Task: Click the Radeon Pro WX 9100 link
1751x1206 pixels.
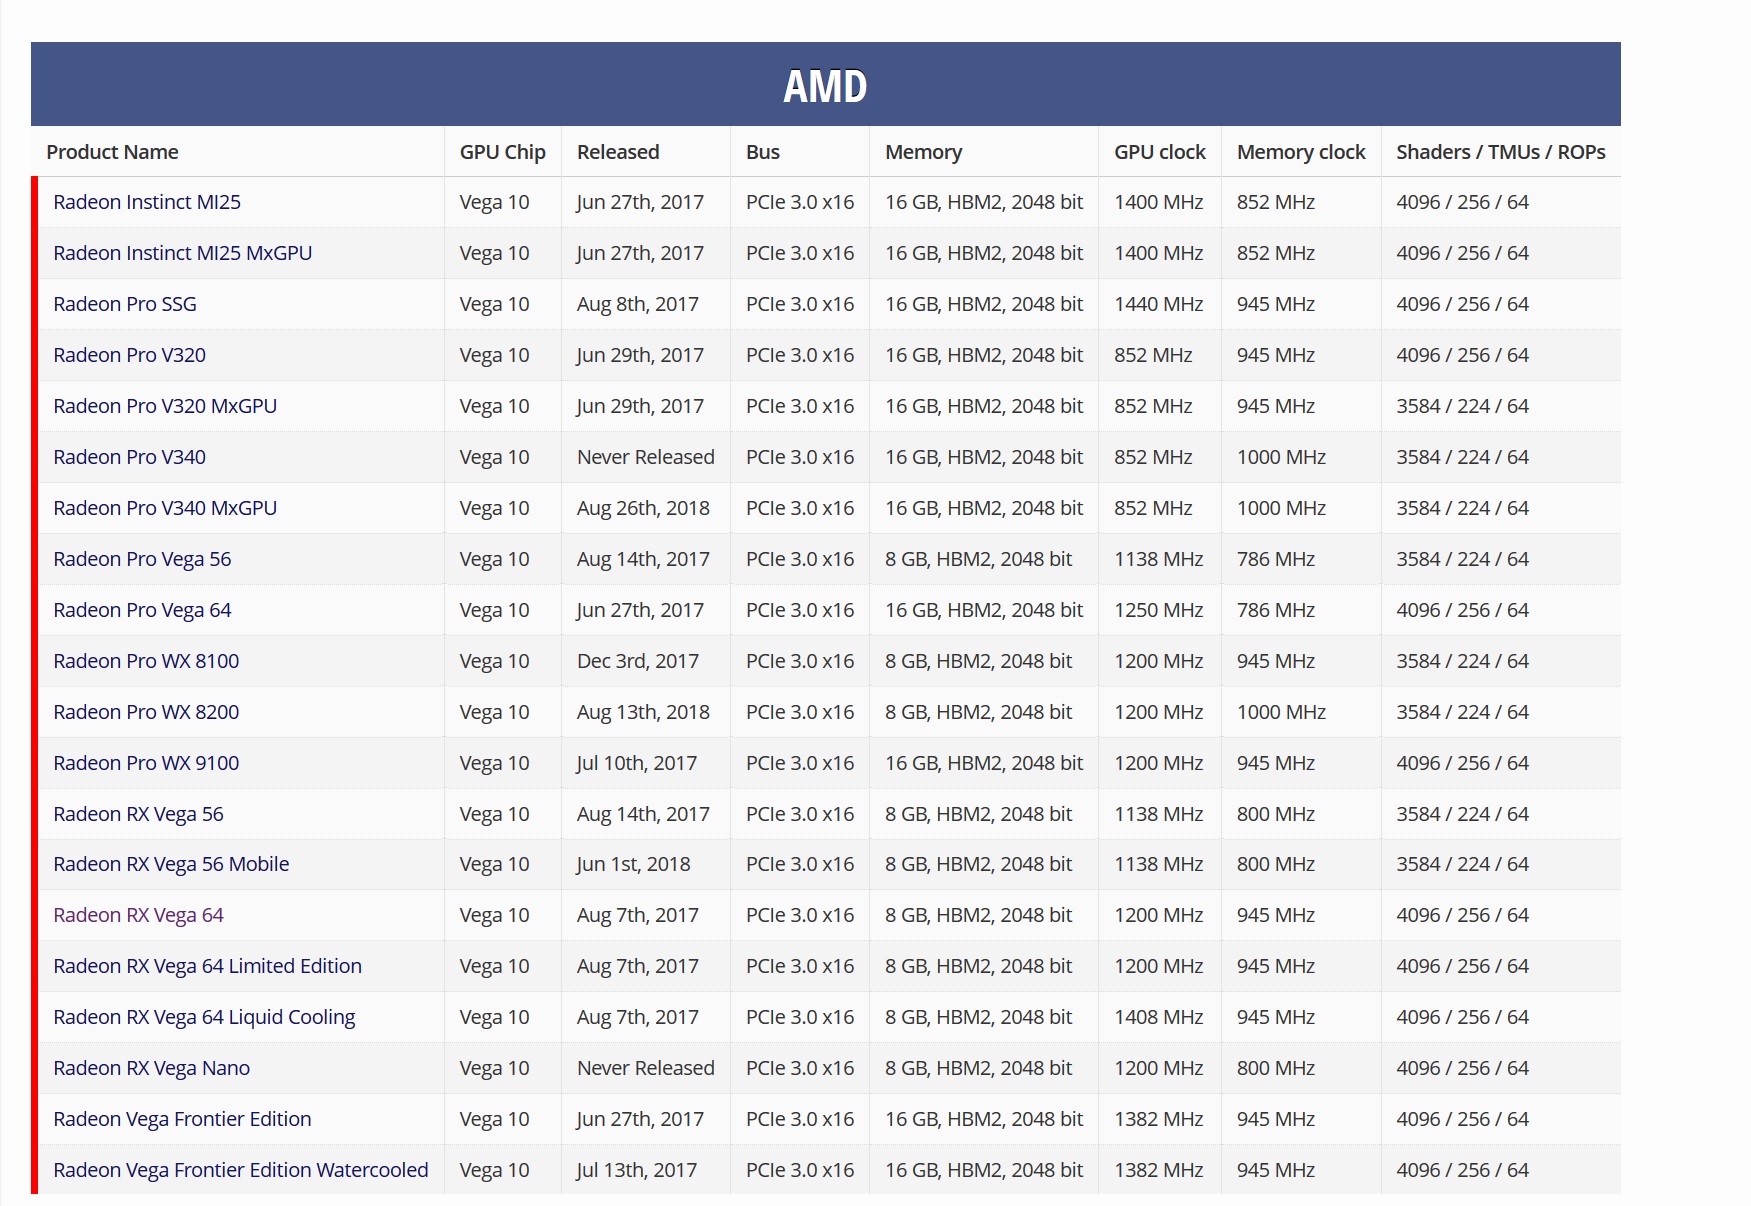Action: tap(146, 763)
